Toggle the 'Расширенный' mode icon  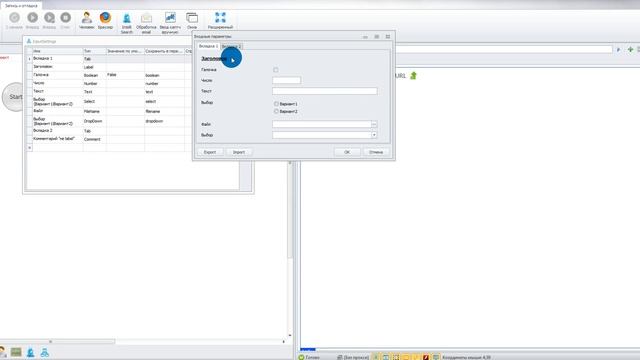(220, 17)
